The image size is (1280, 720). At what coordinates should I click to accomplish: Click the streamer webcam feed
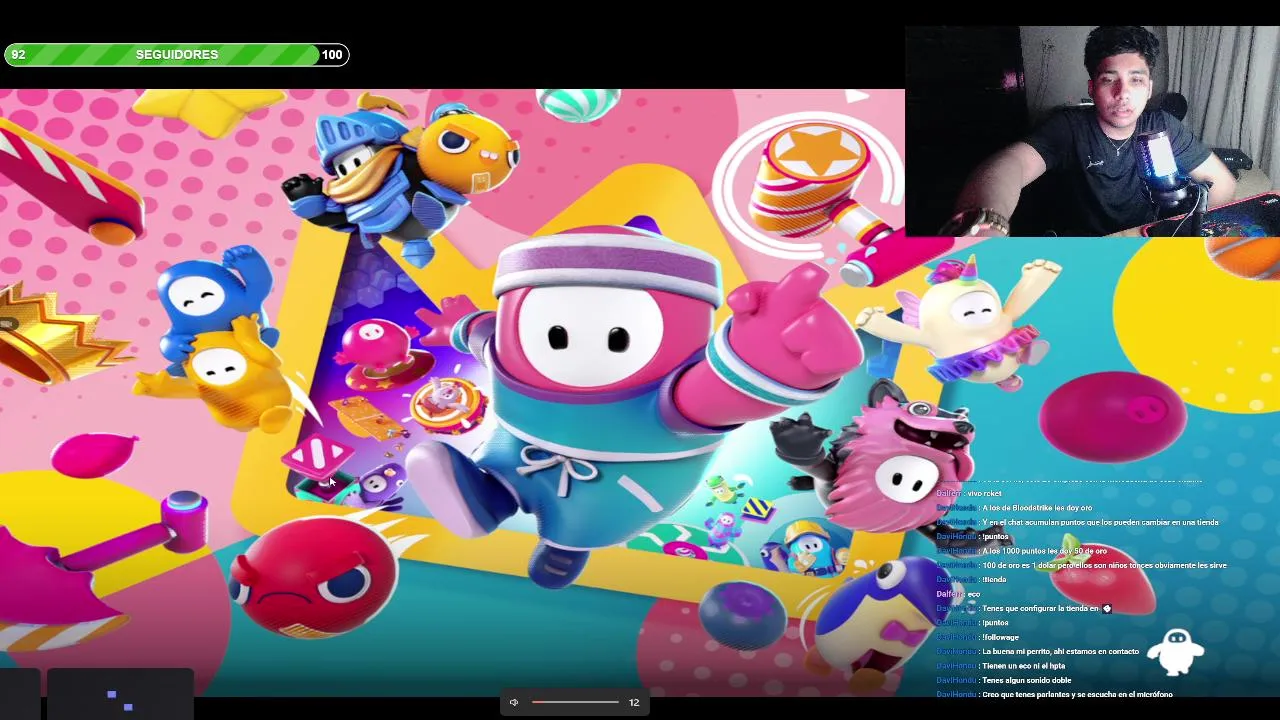(x=1092, y=131)
